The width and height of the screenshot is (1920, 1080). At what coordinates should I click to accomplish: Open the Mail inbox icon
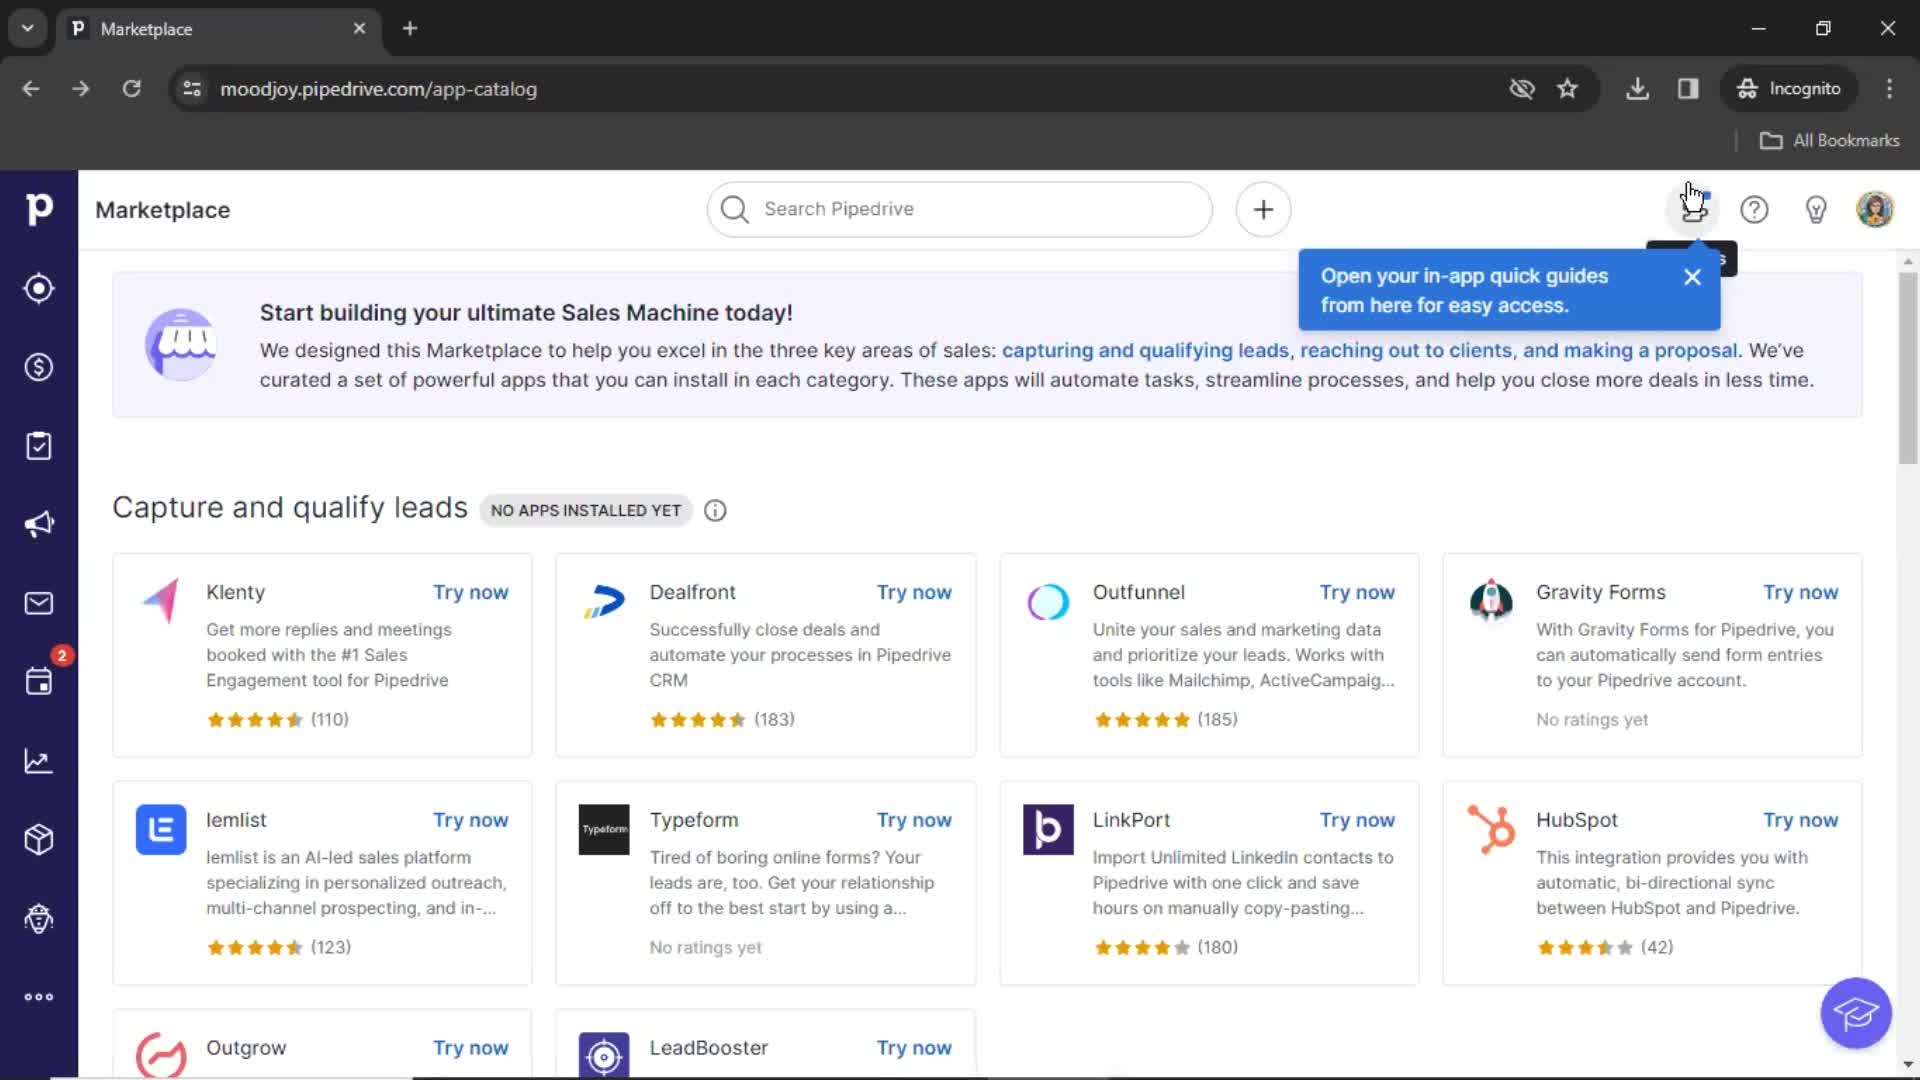(x=38, y=603)
